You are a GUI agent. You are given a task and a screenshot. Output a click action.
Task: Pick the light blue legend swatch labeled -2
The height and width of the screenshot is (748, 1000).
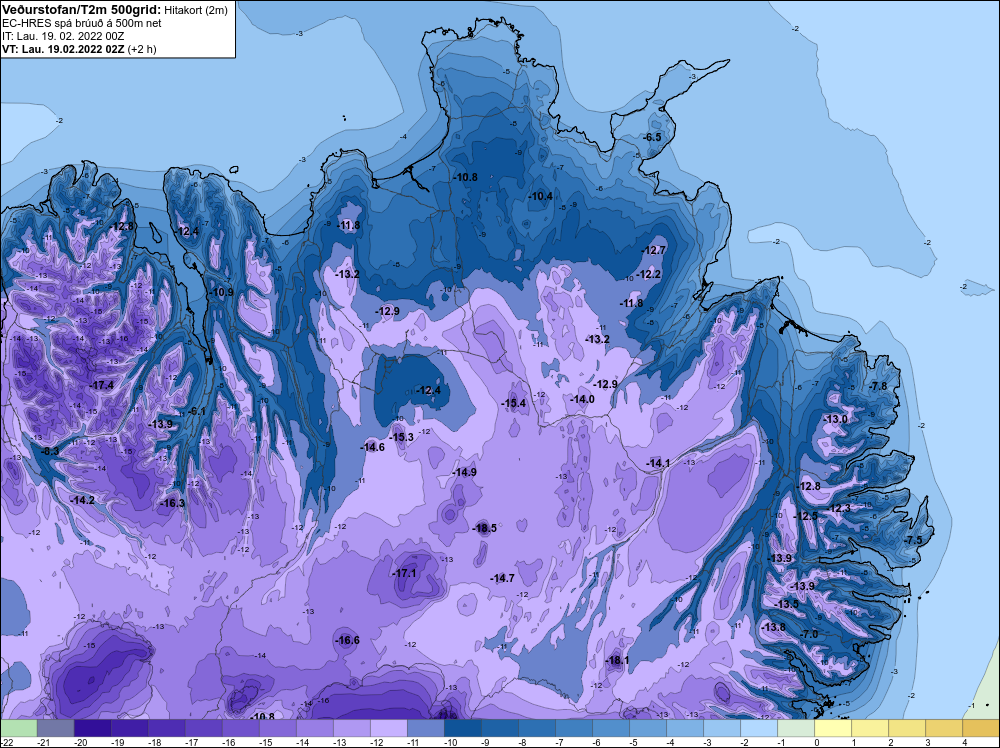tap(758, 729)
